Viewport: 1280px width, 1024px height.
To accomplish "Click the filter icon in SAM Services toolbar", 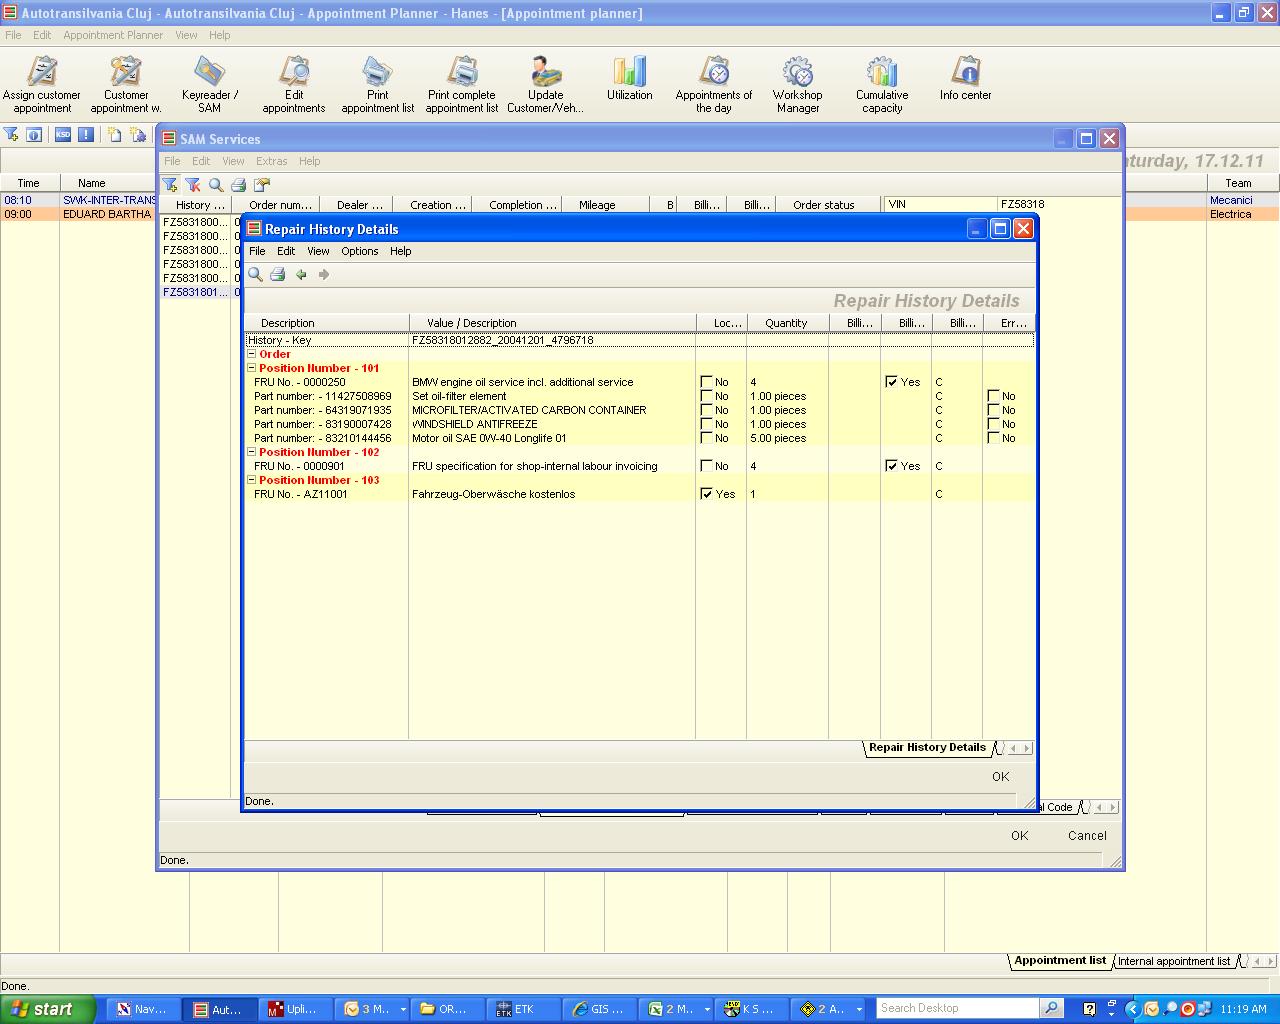I will (x=170, y=185).
